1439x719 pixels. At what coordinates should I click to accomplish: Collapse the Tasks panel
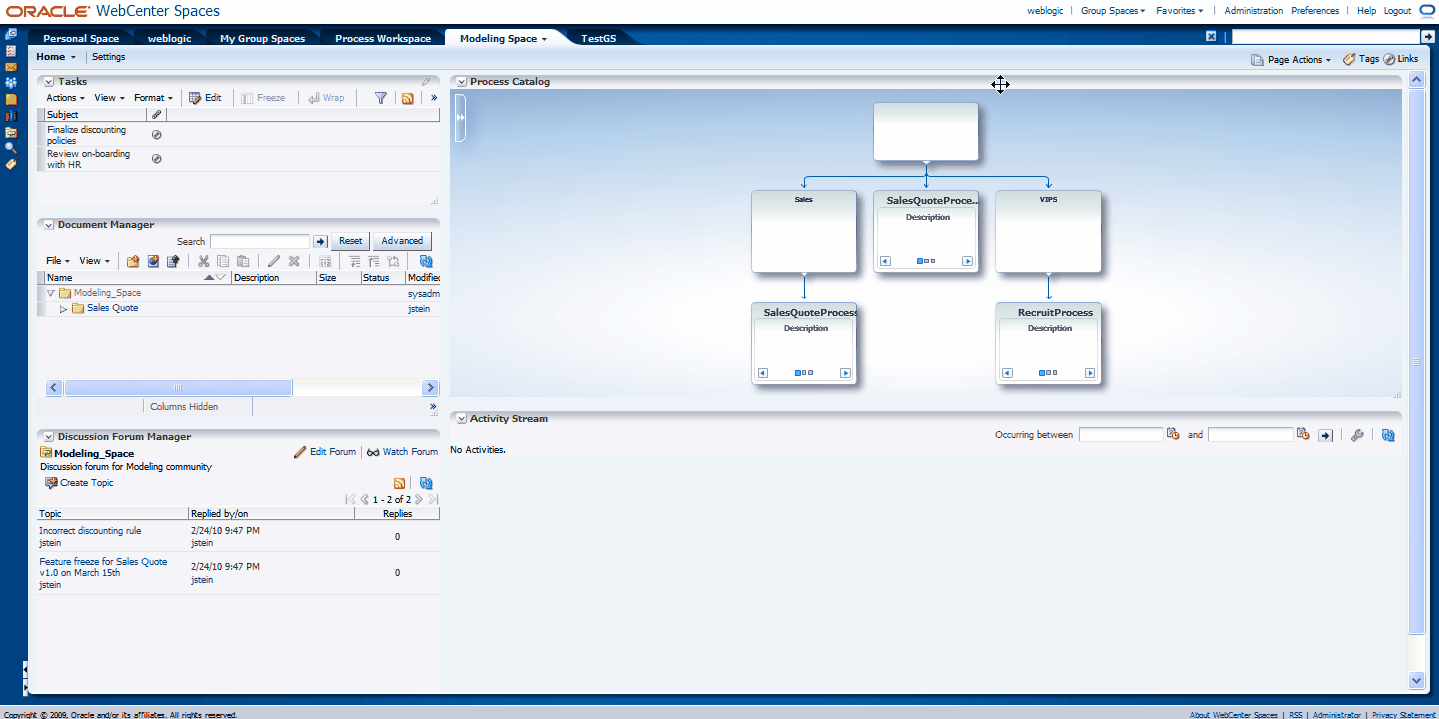tap(49, 82)
